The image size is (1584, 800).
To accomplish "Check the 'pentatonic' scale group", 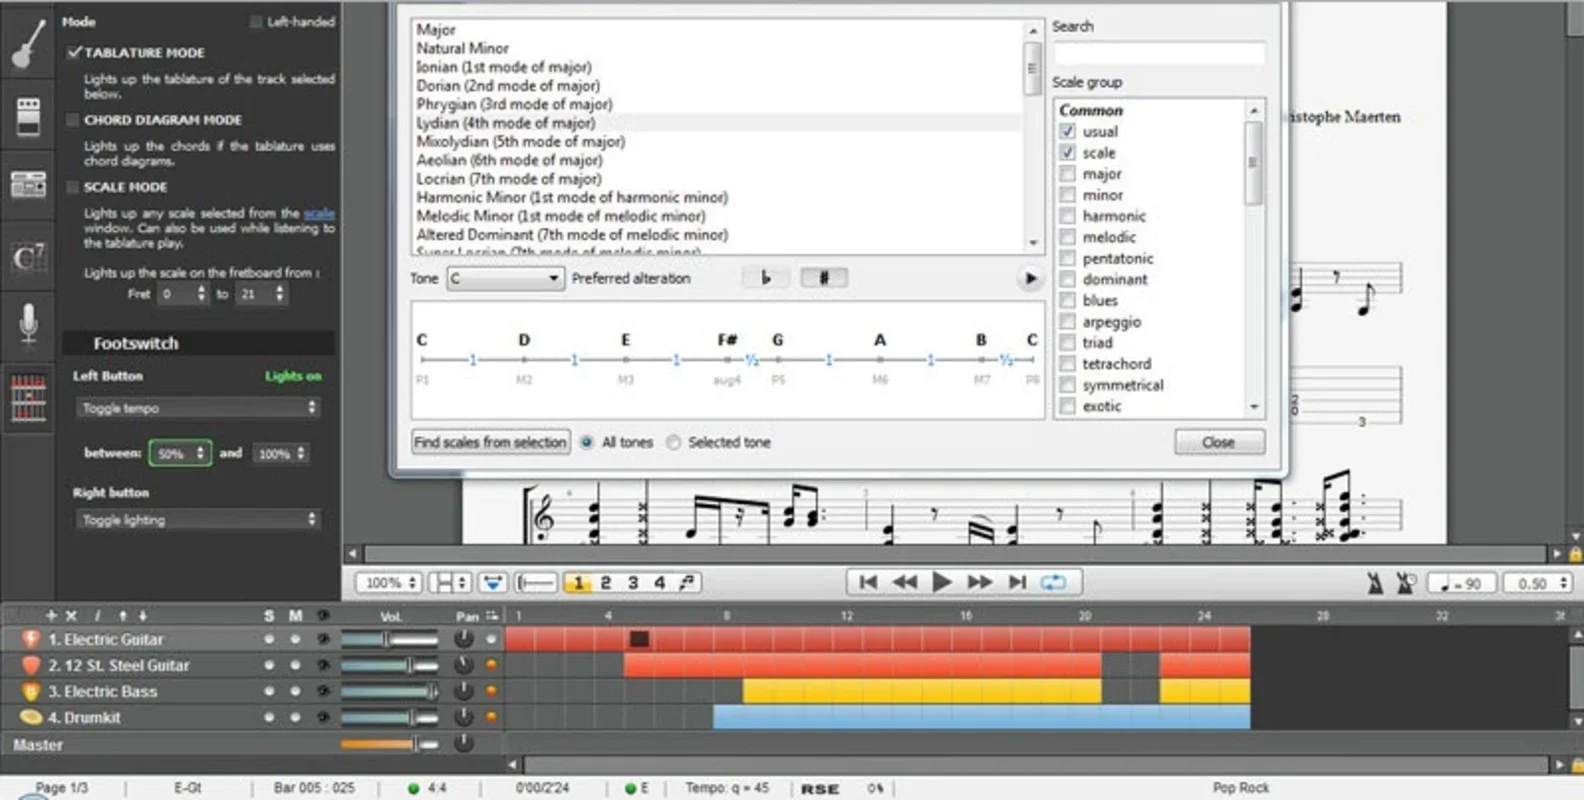I will (1067, 258).
